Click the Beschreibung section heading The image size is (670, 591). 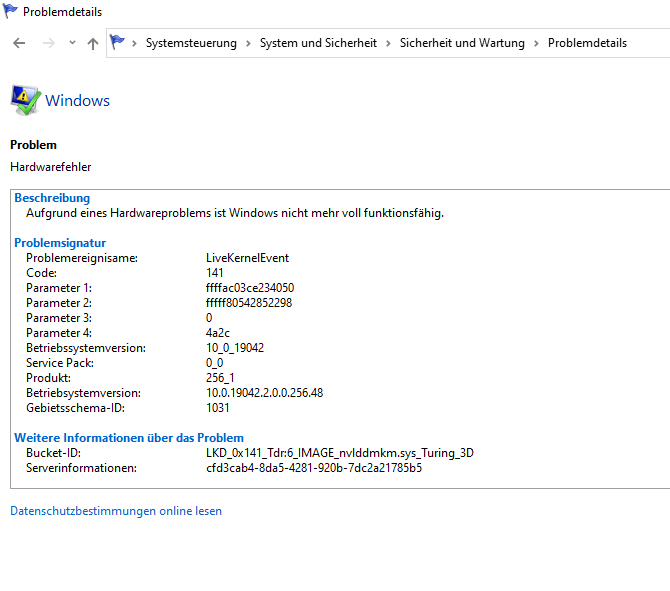click(52, 198)
